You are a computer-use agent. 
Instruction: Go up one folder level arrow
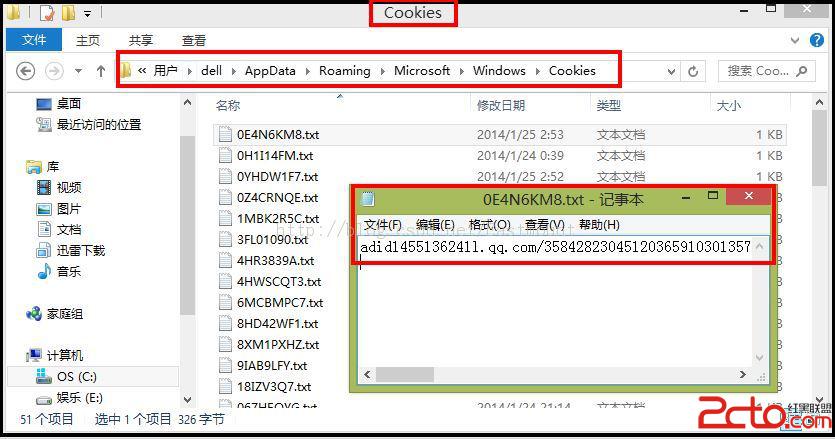click(x=101, y=71)
